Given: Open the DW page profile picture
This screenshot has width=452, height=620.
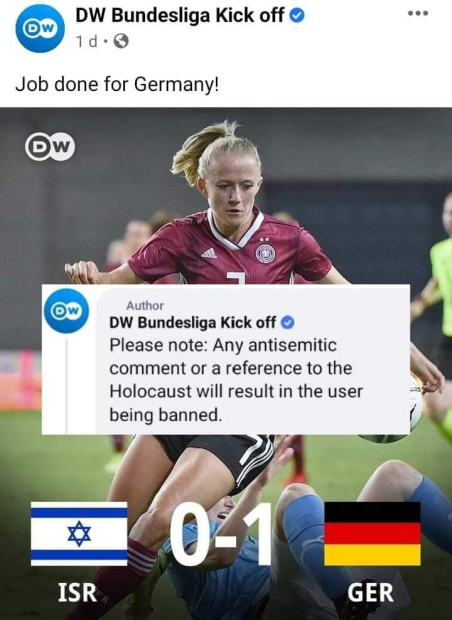Looking at the screenshot, I should click(40, 28).
